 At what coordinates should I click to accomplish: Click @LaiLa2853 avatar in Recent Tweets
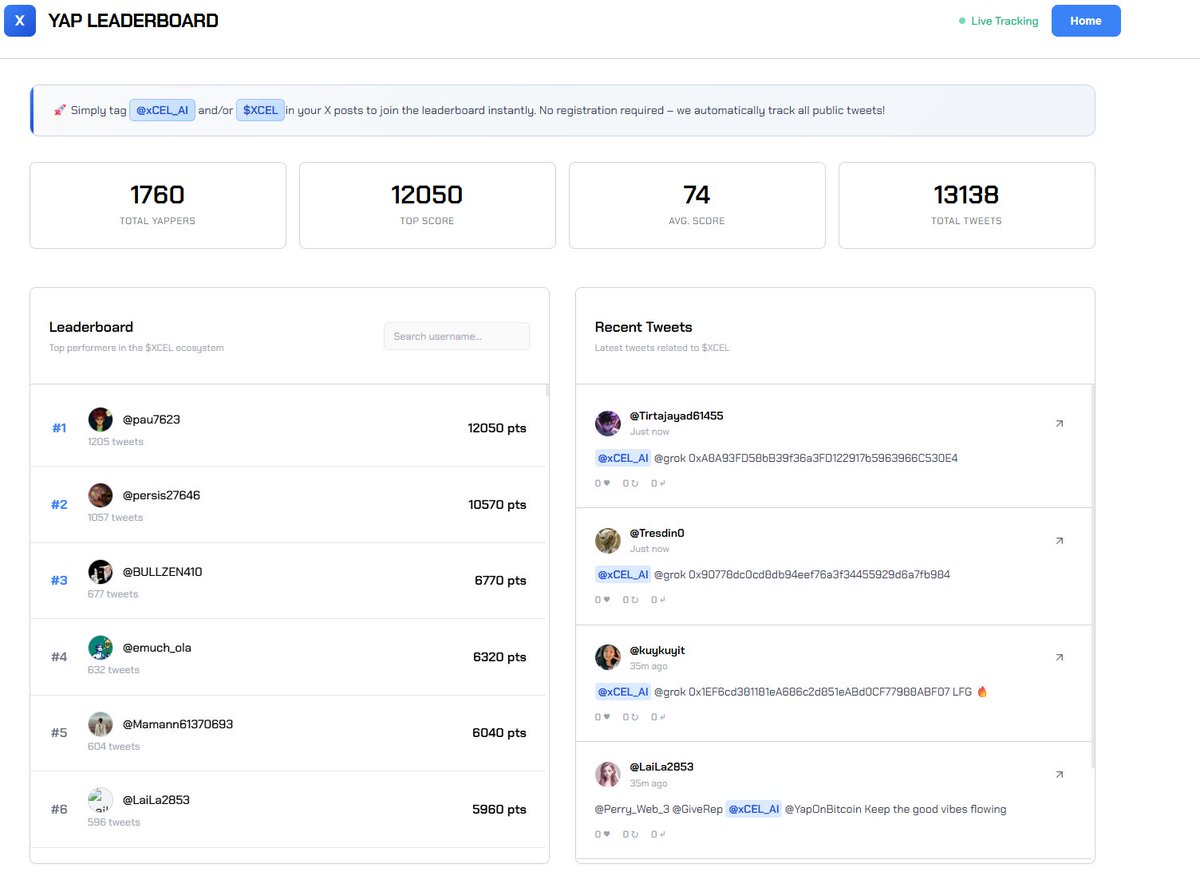tap(608, 774)
